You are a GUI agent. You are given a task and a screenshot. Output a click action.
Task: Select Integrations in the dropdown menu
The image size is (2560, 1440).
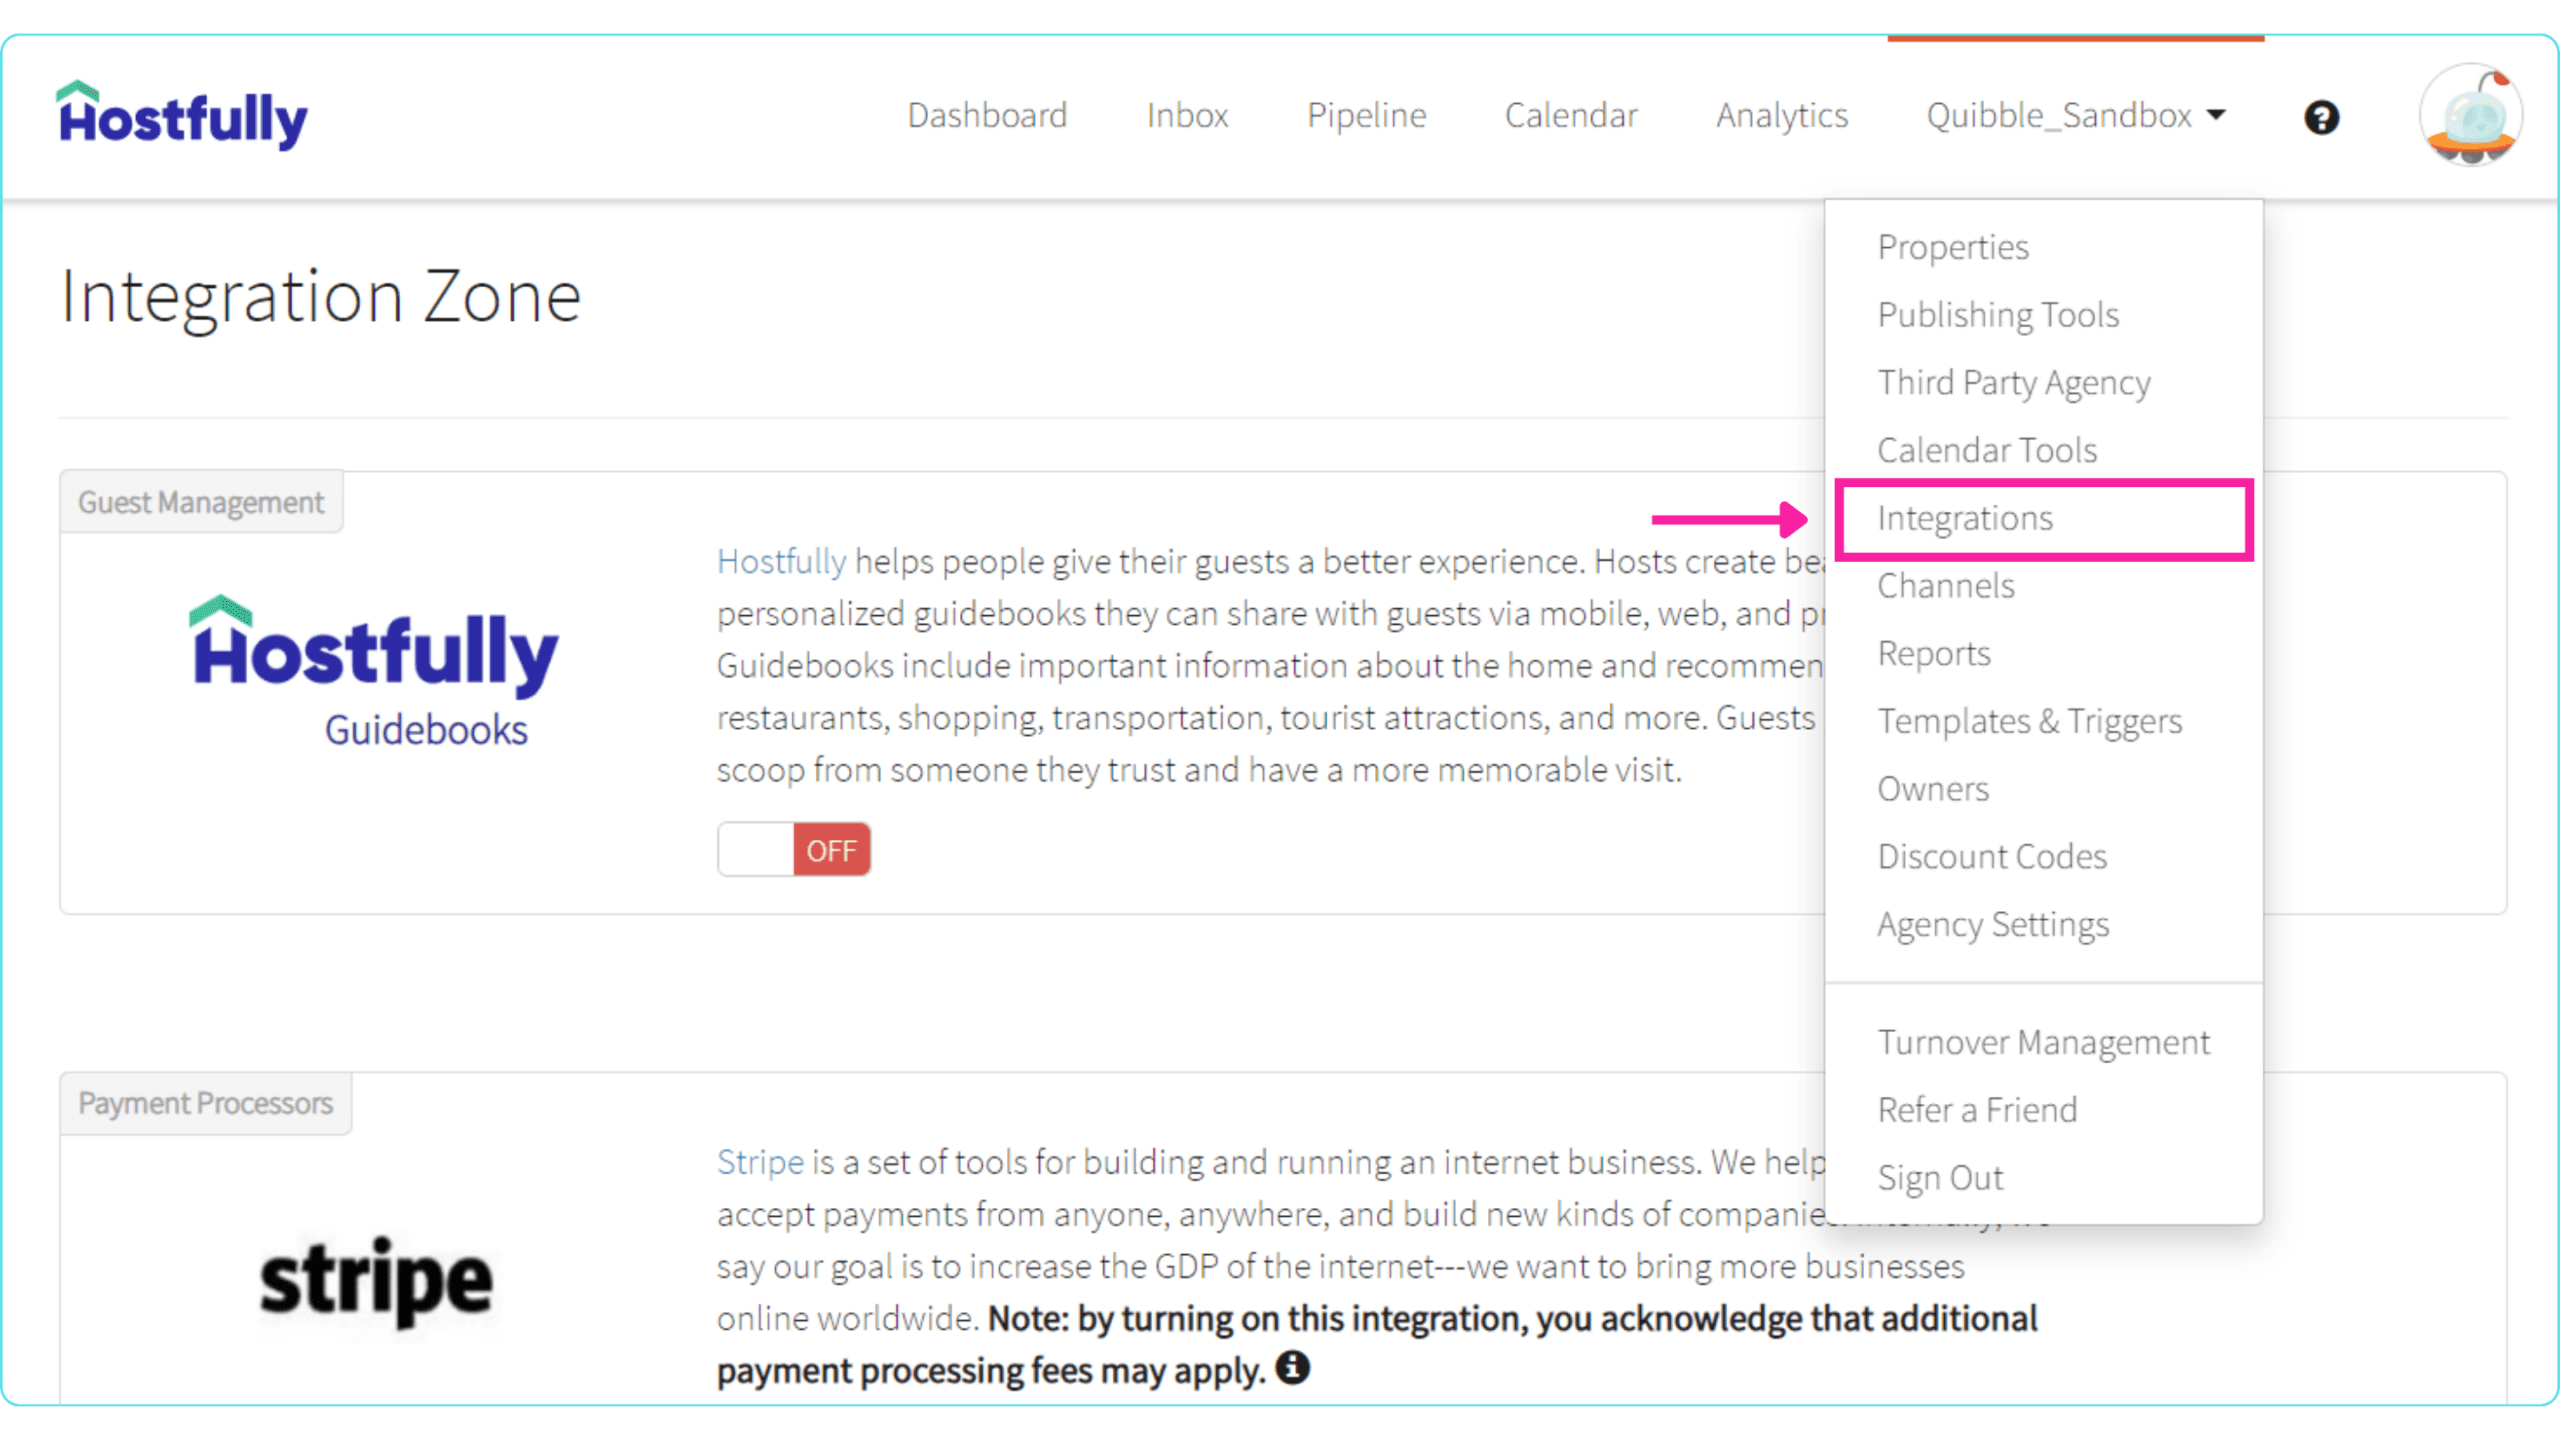point(2045,518)
